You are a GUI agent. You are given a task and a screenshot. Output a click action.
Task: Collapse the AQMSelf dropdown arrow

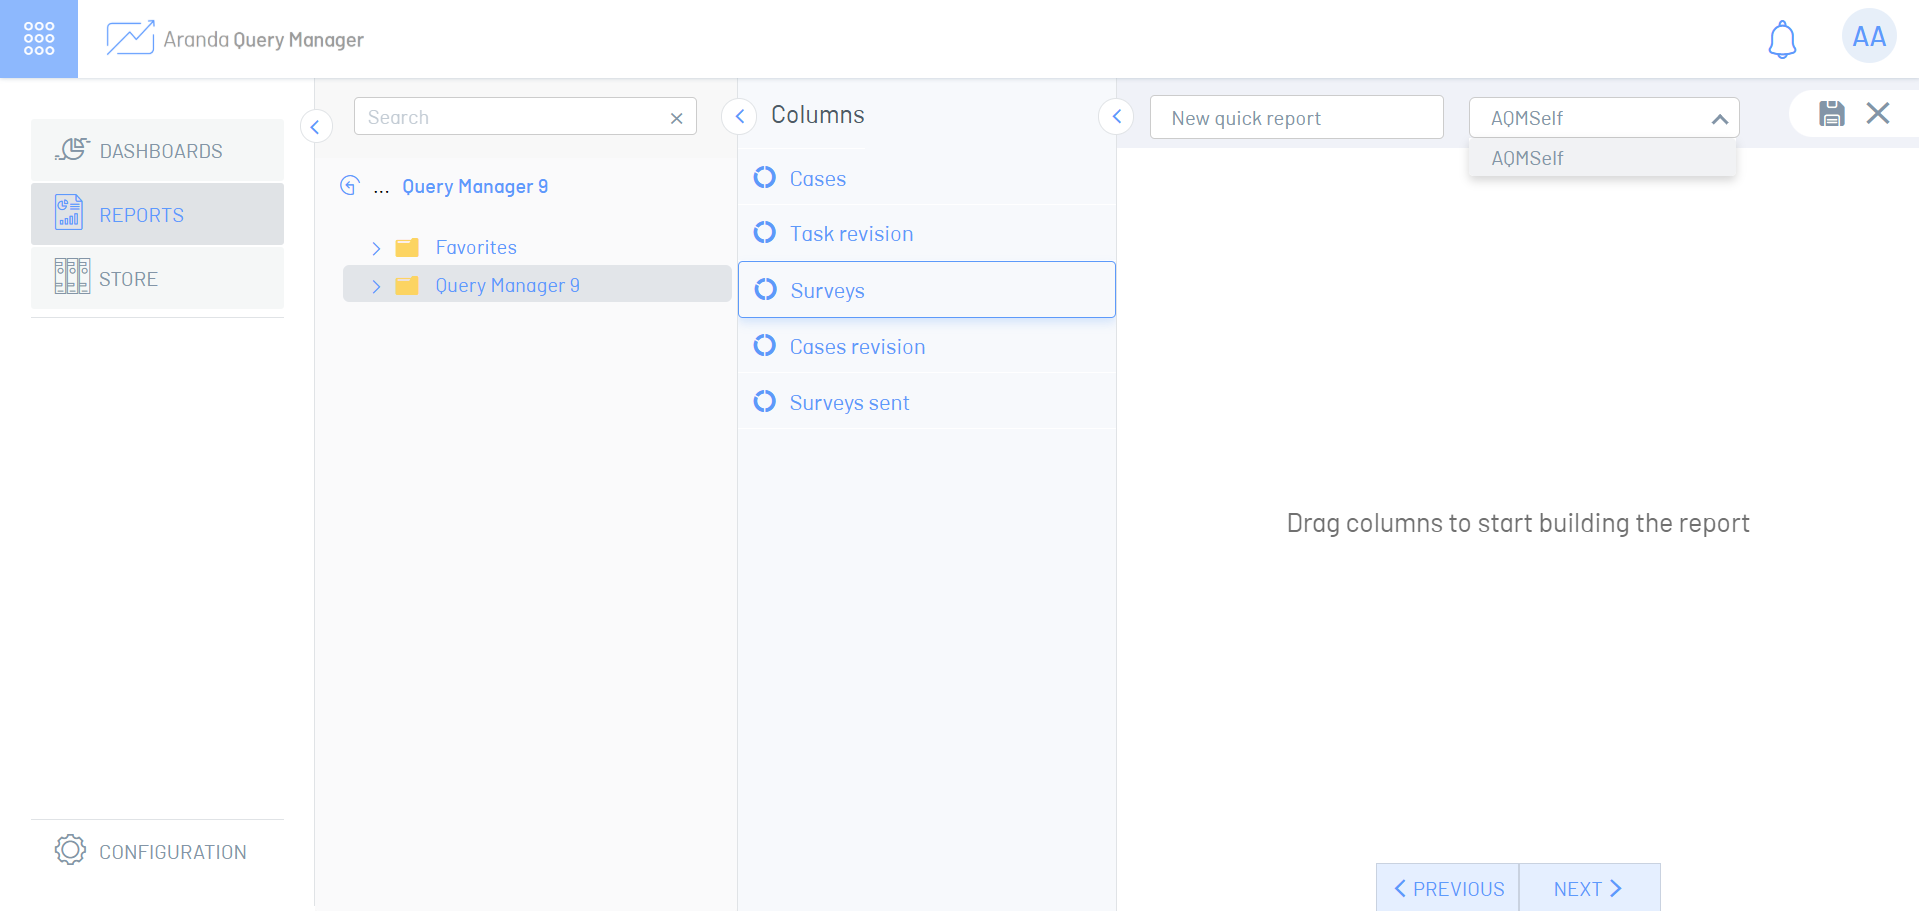(1719, 119)
